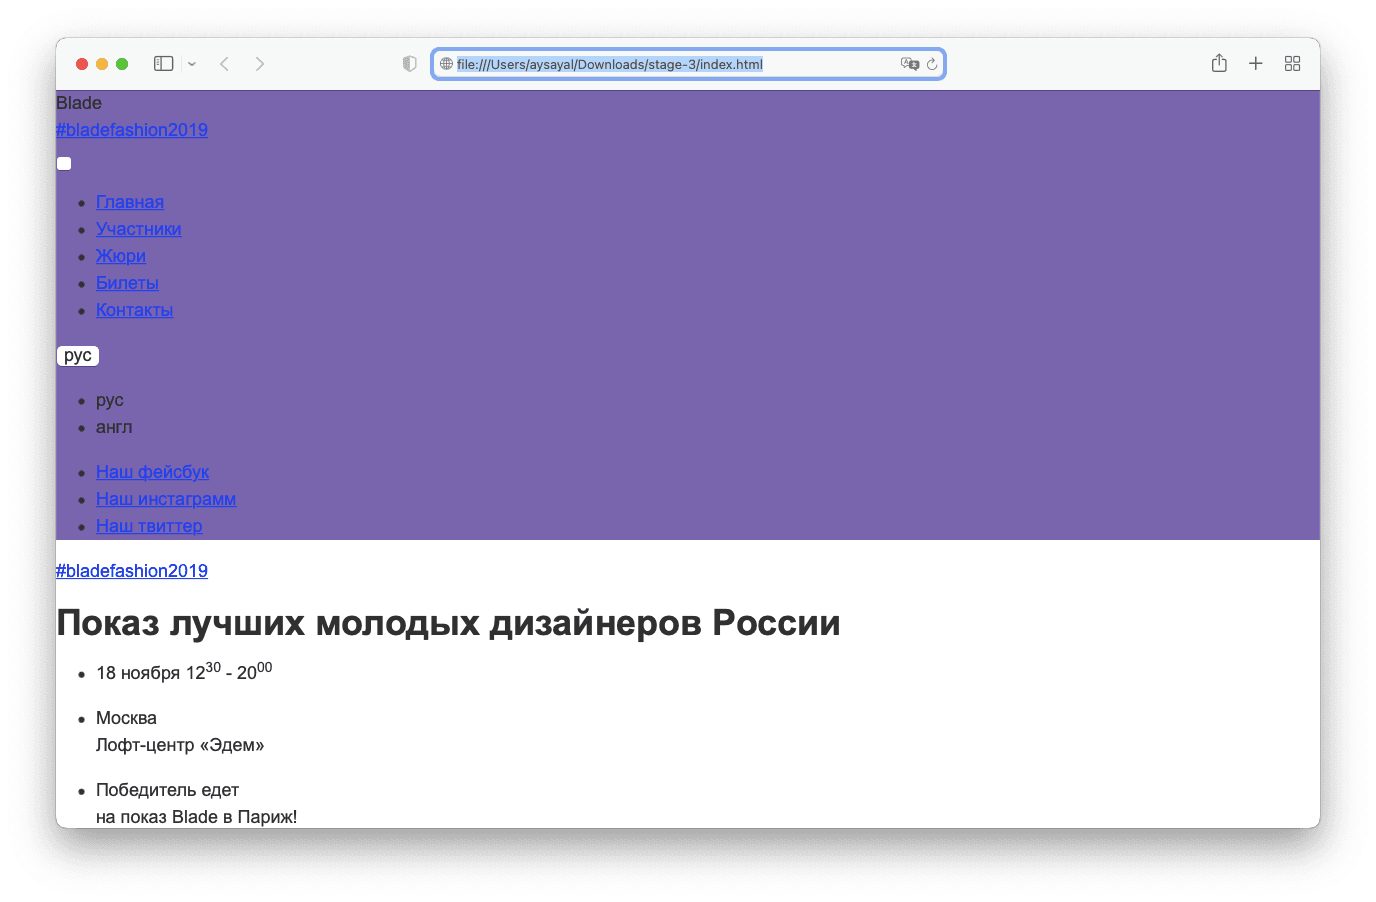Navigate to Главная link
Viewport: 1376px width, 902px height.
click(x=130, y=202)
